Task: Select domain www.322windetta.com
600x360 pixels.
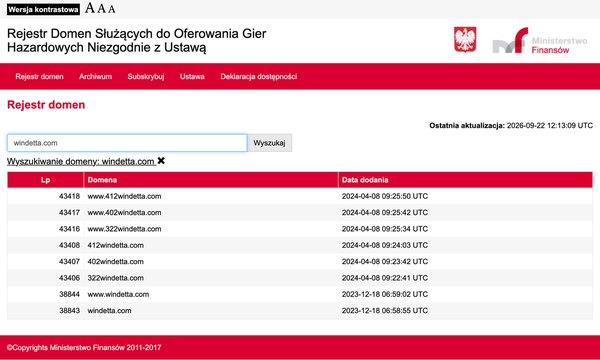Action: point(124,229)
